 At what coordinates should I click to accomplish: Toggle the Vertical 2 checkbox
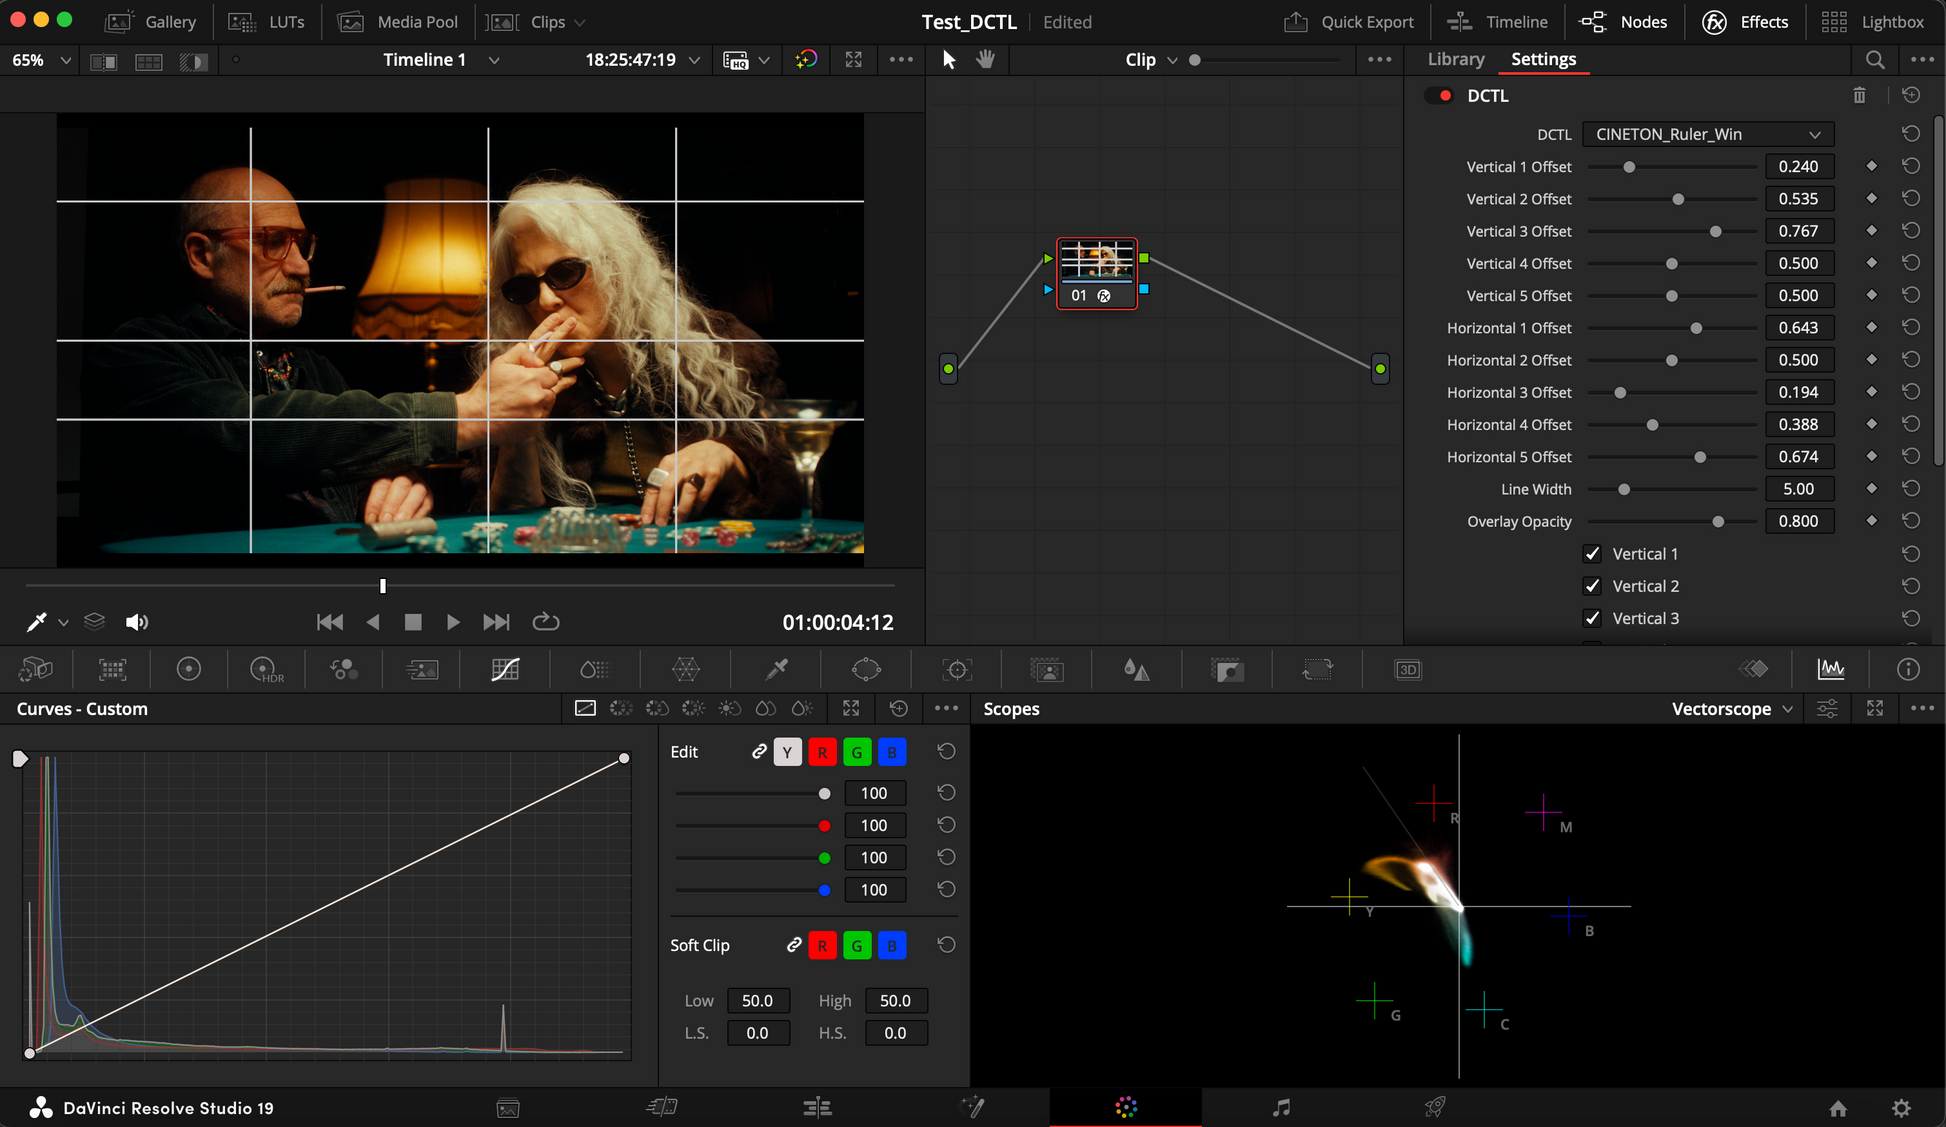1592,586
